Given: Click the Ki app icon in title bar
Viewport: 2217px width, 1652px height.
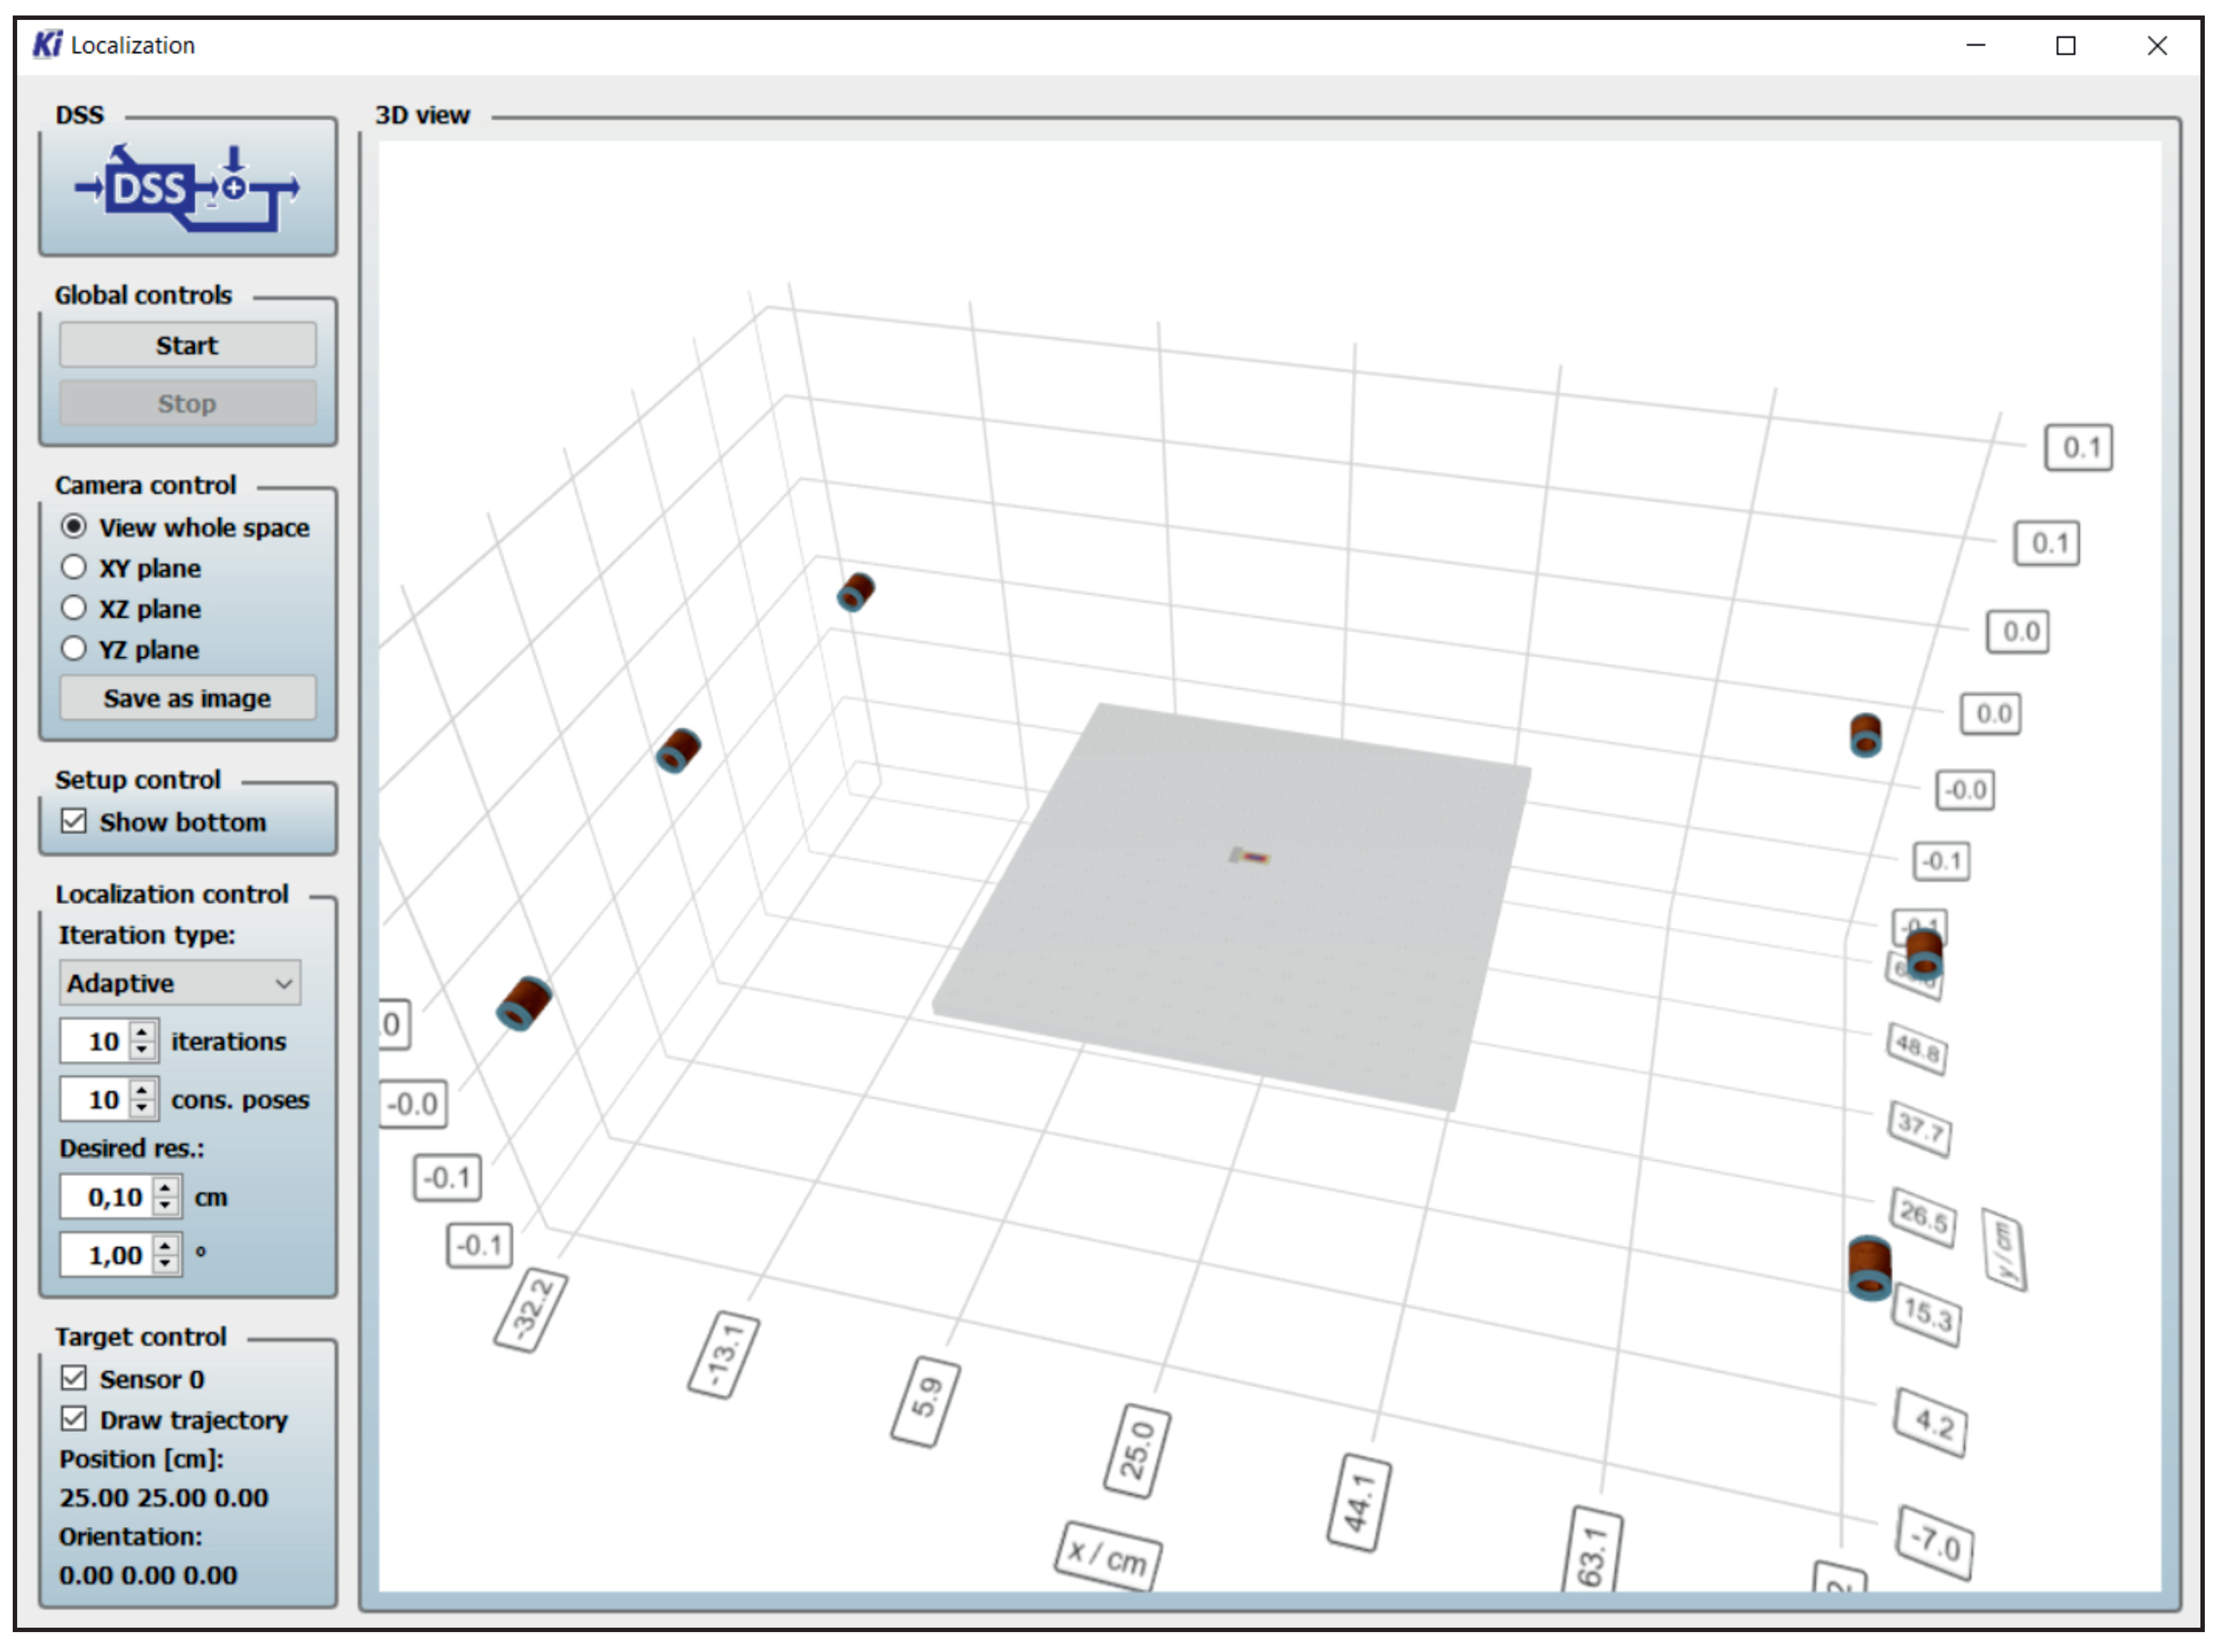Looking at the screenshot, I should (46, 45).
